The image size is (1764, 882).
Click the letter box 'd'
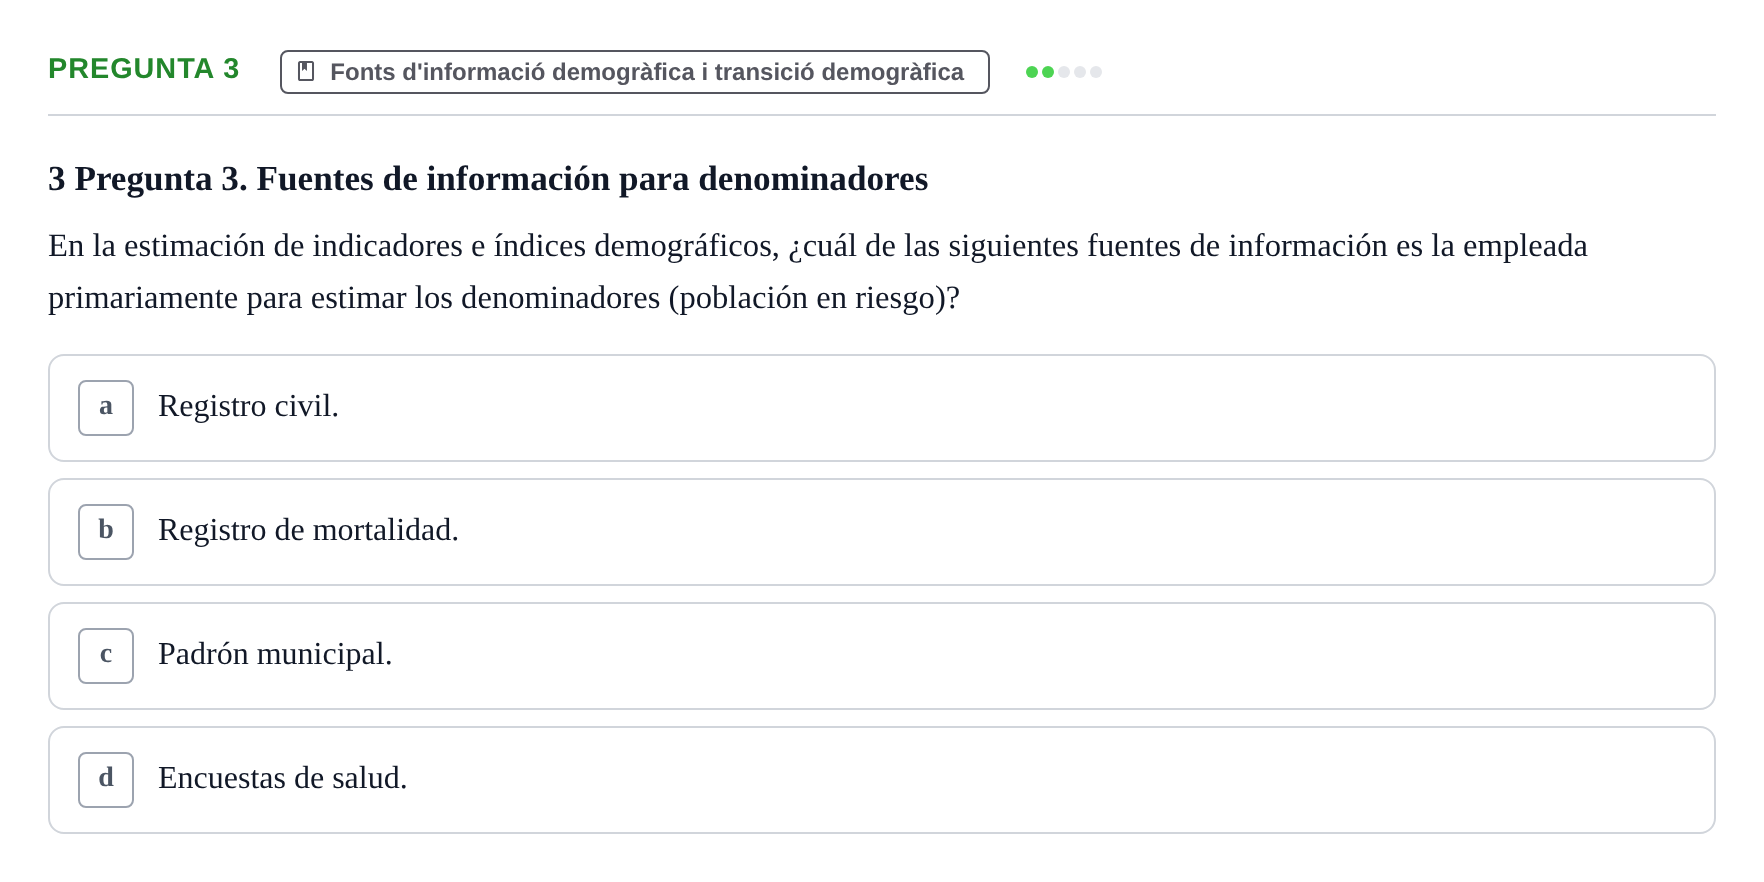point(106,780)
